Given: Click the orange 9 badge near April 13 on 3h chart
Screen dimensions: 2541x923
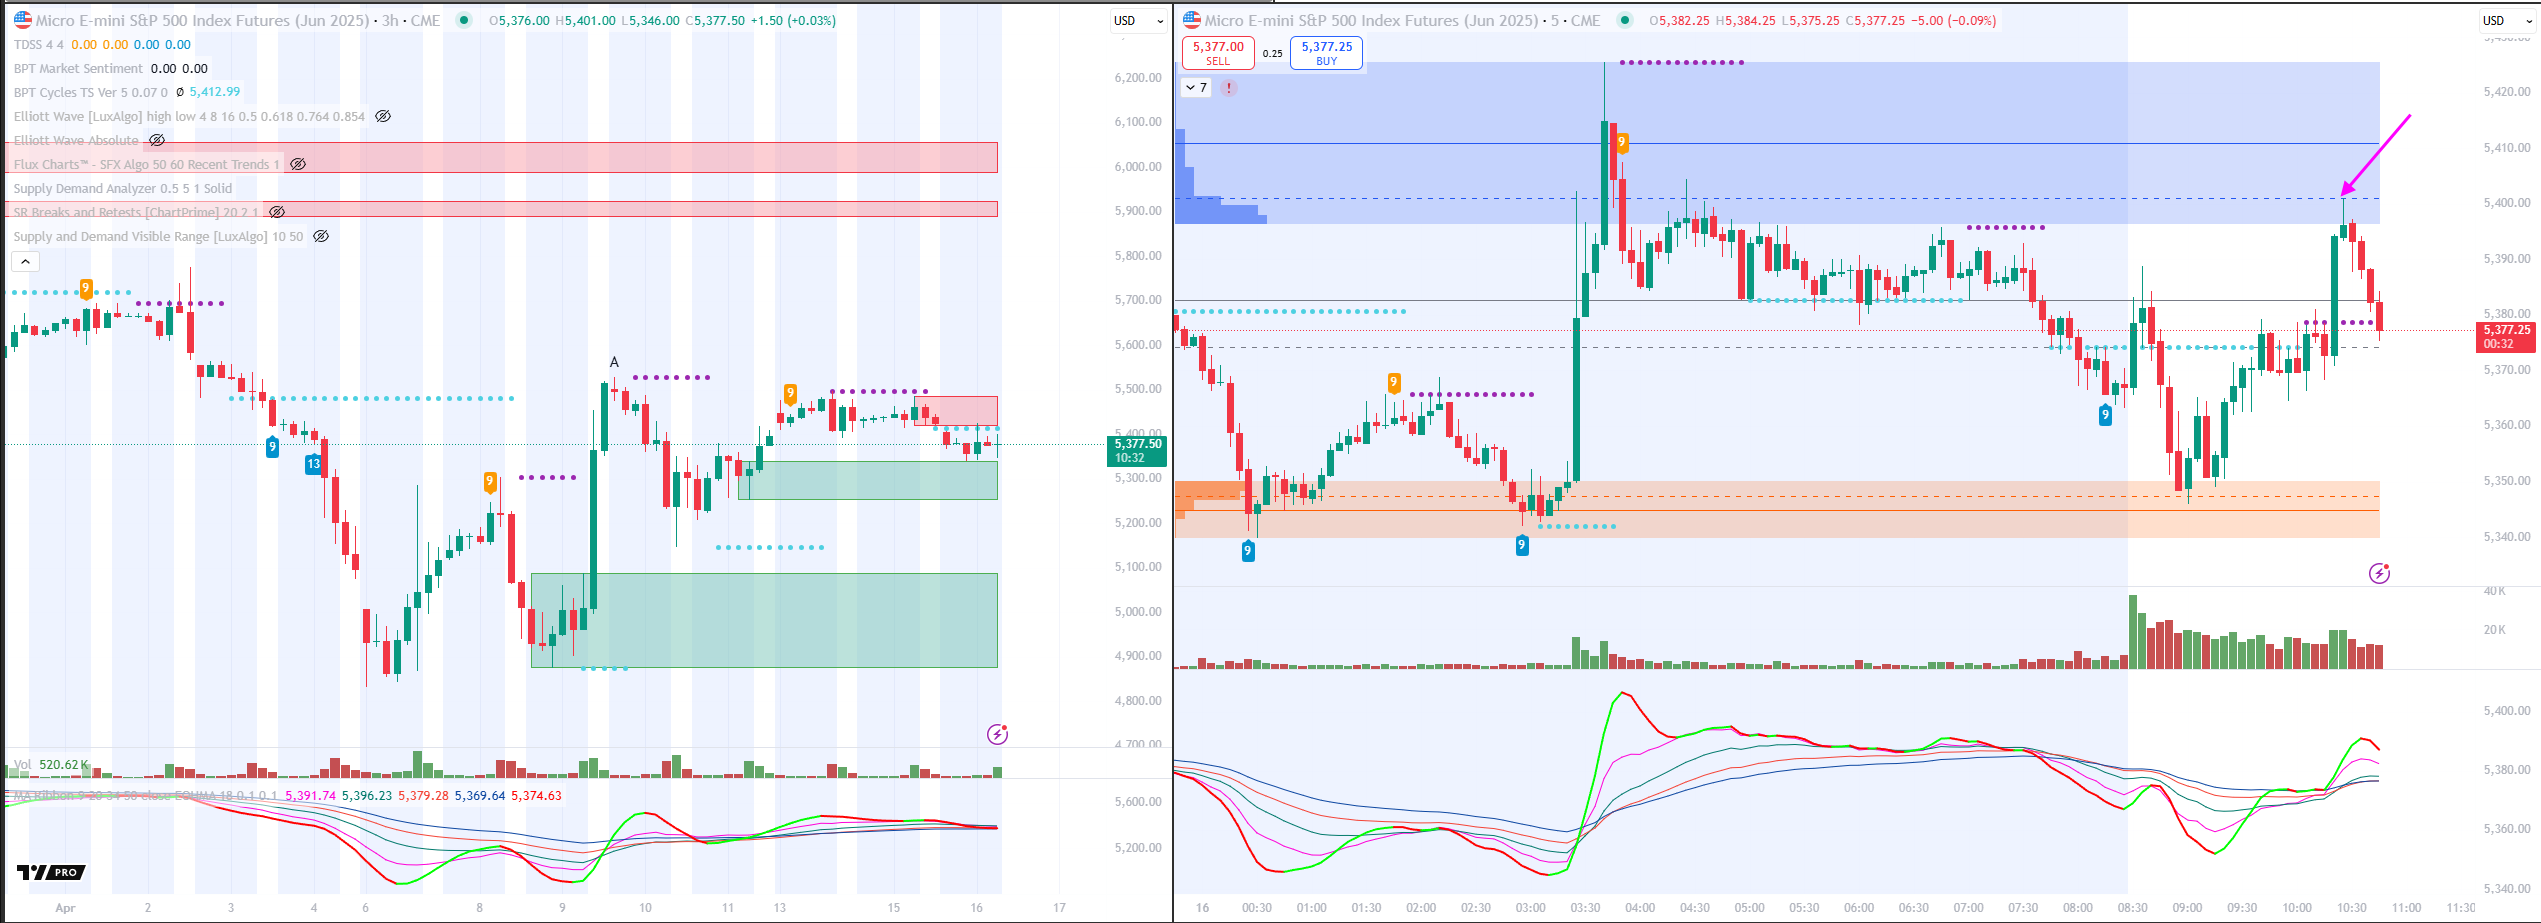Looking at the screenshot, I should click(790, 394).
